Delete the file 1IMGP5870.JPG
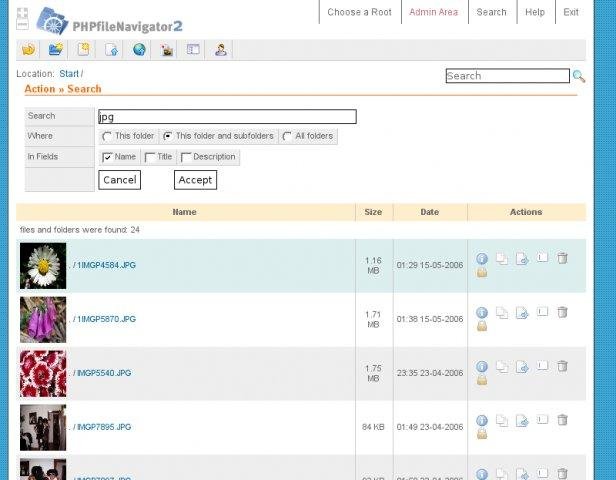 tap(562, 312)
